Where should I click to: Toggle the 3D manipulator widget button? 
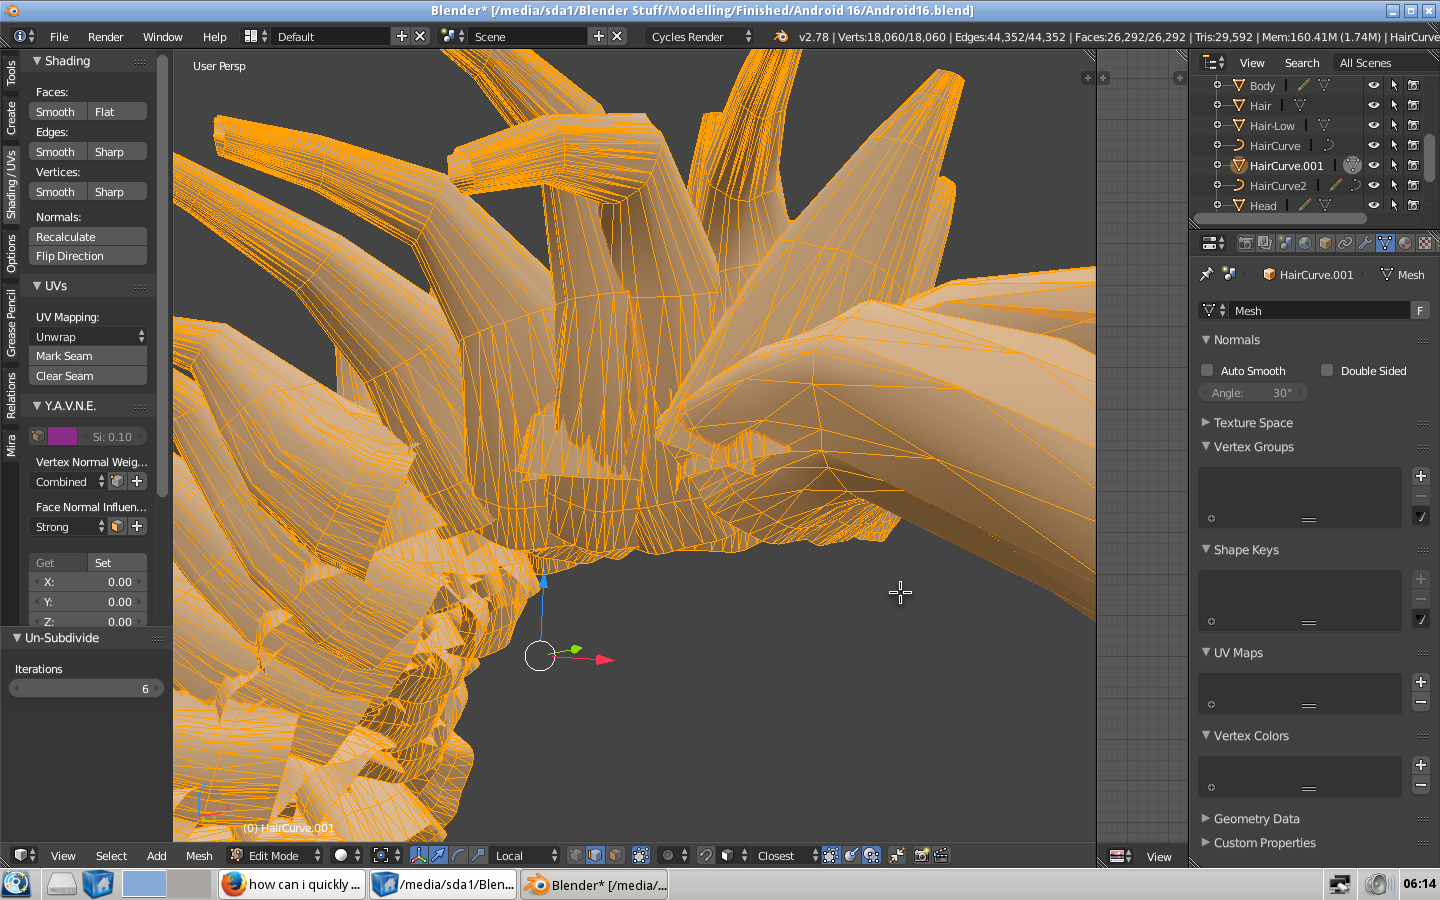pos(418,855)
